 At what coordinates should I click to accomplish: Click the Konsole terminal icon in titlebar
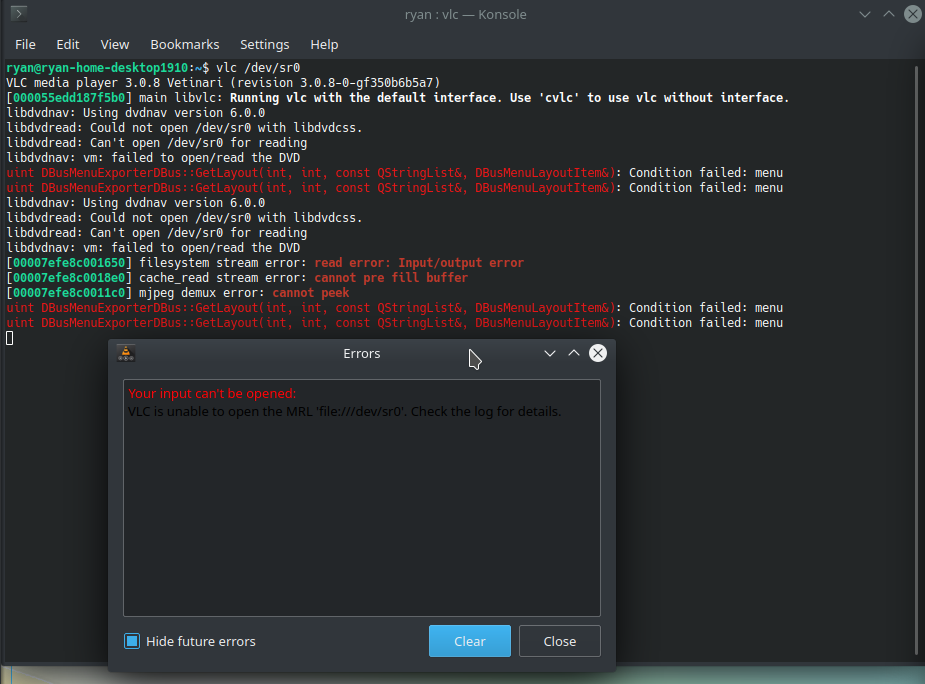(x=19, y=14)
